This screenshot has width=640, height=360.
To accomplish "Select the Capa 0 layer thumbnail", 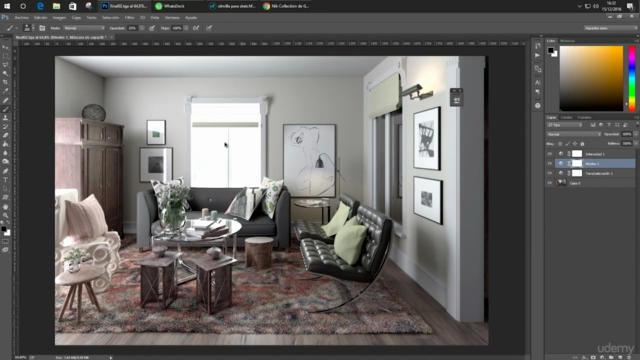I will point(561,183).
